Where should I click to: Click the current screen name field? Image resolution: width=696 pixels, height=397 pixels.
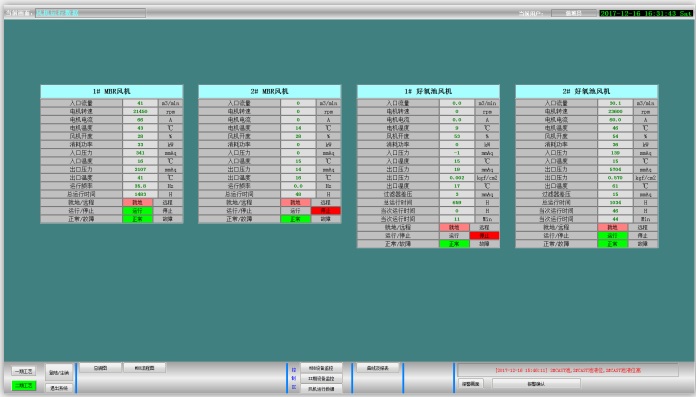point(91,13)
